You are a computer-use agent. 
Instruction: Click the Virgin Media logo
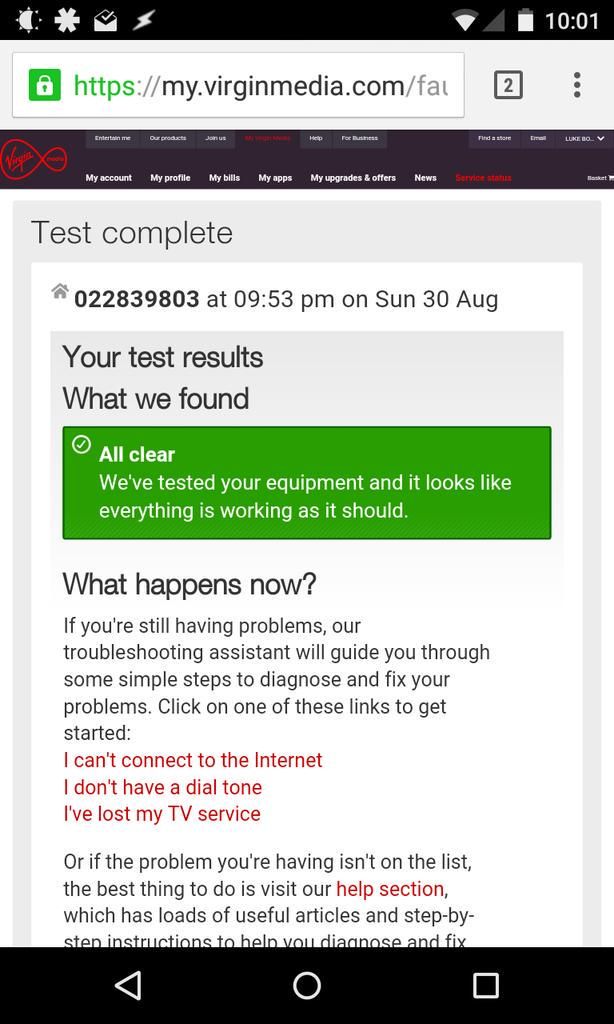[33, 161]
